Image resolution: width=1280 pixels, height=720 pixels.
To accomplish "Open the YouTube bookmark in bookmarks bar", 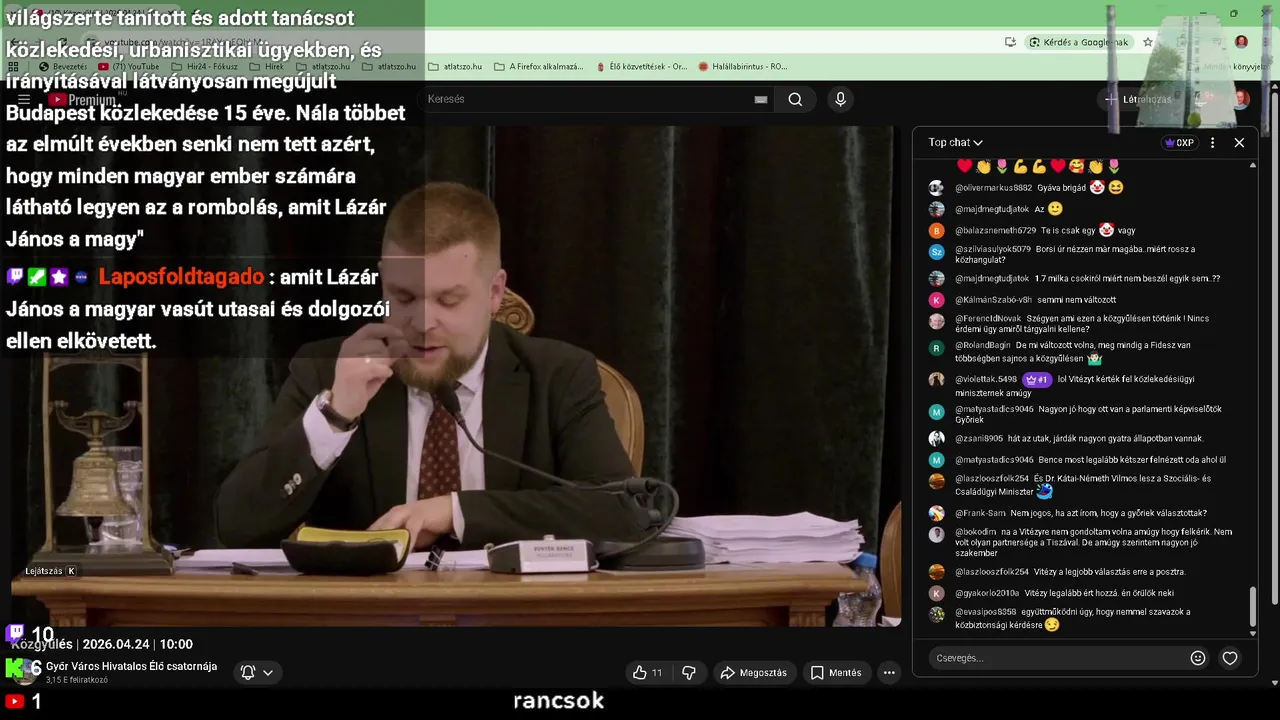I will click(x=129, y=67).
